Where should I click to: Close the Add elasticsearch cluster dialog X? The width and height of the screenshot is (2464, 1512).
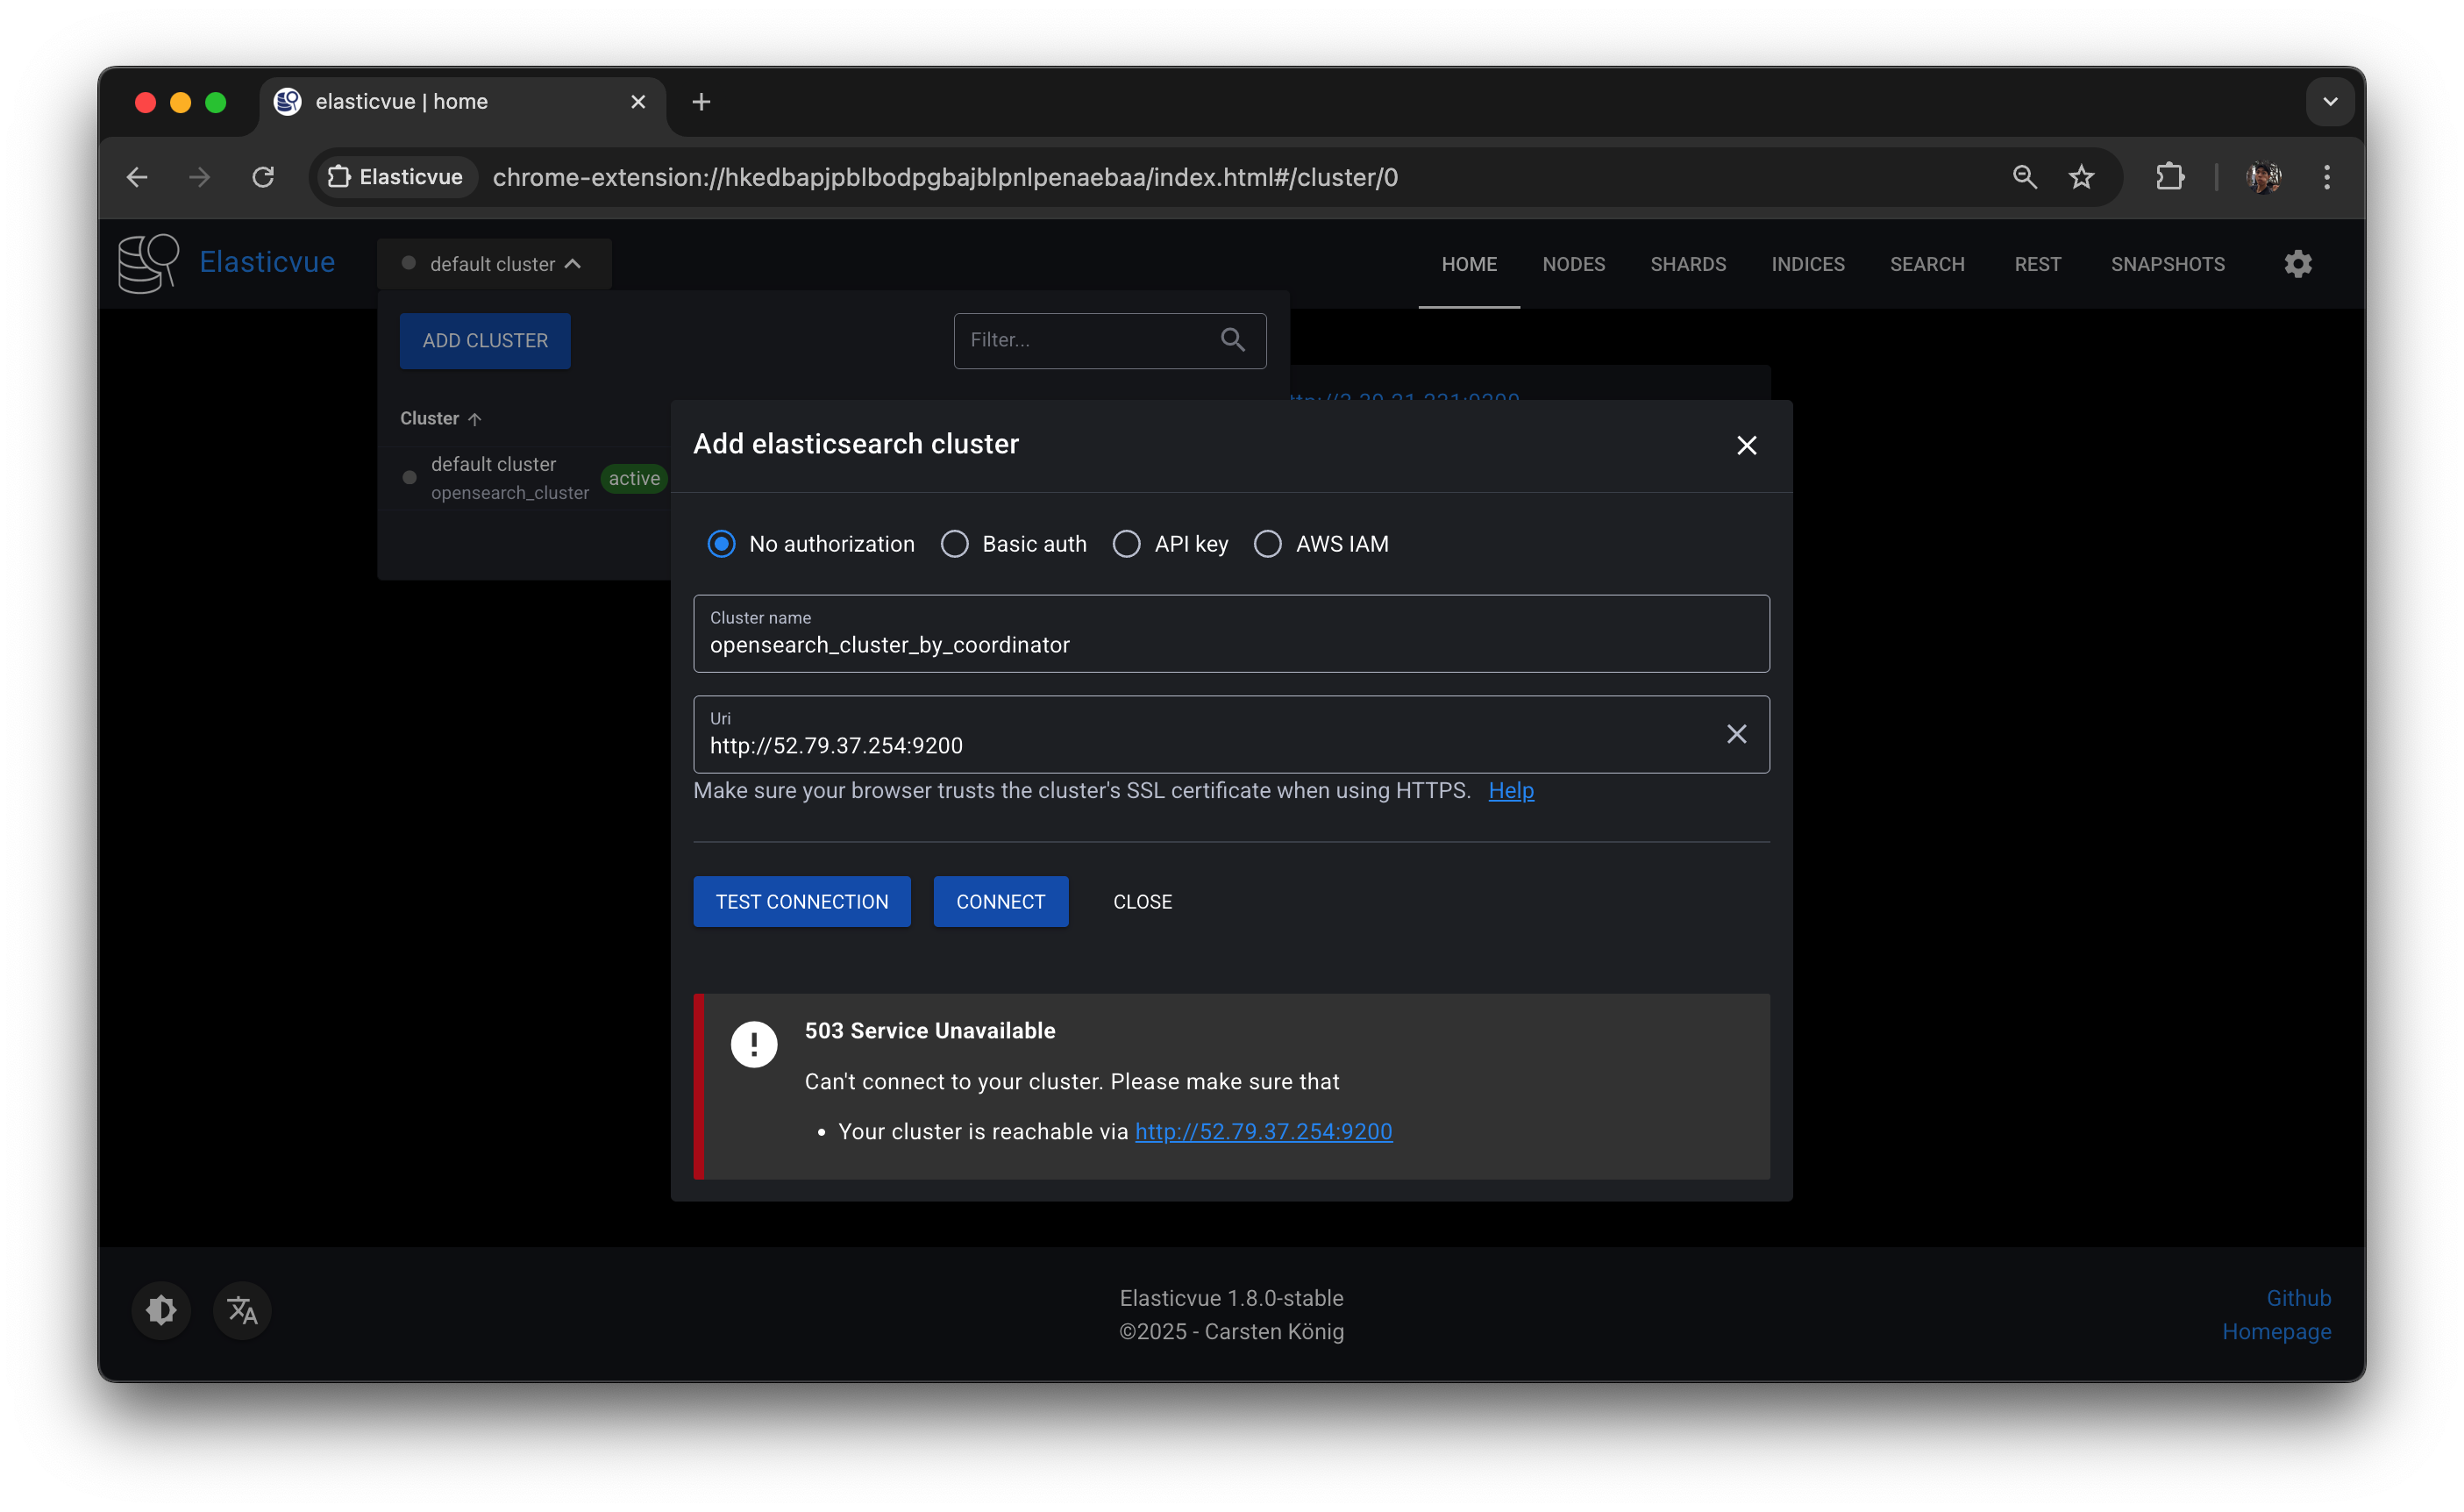1746,445
